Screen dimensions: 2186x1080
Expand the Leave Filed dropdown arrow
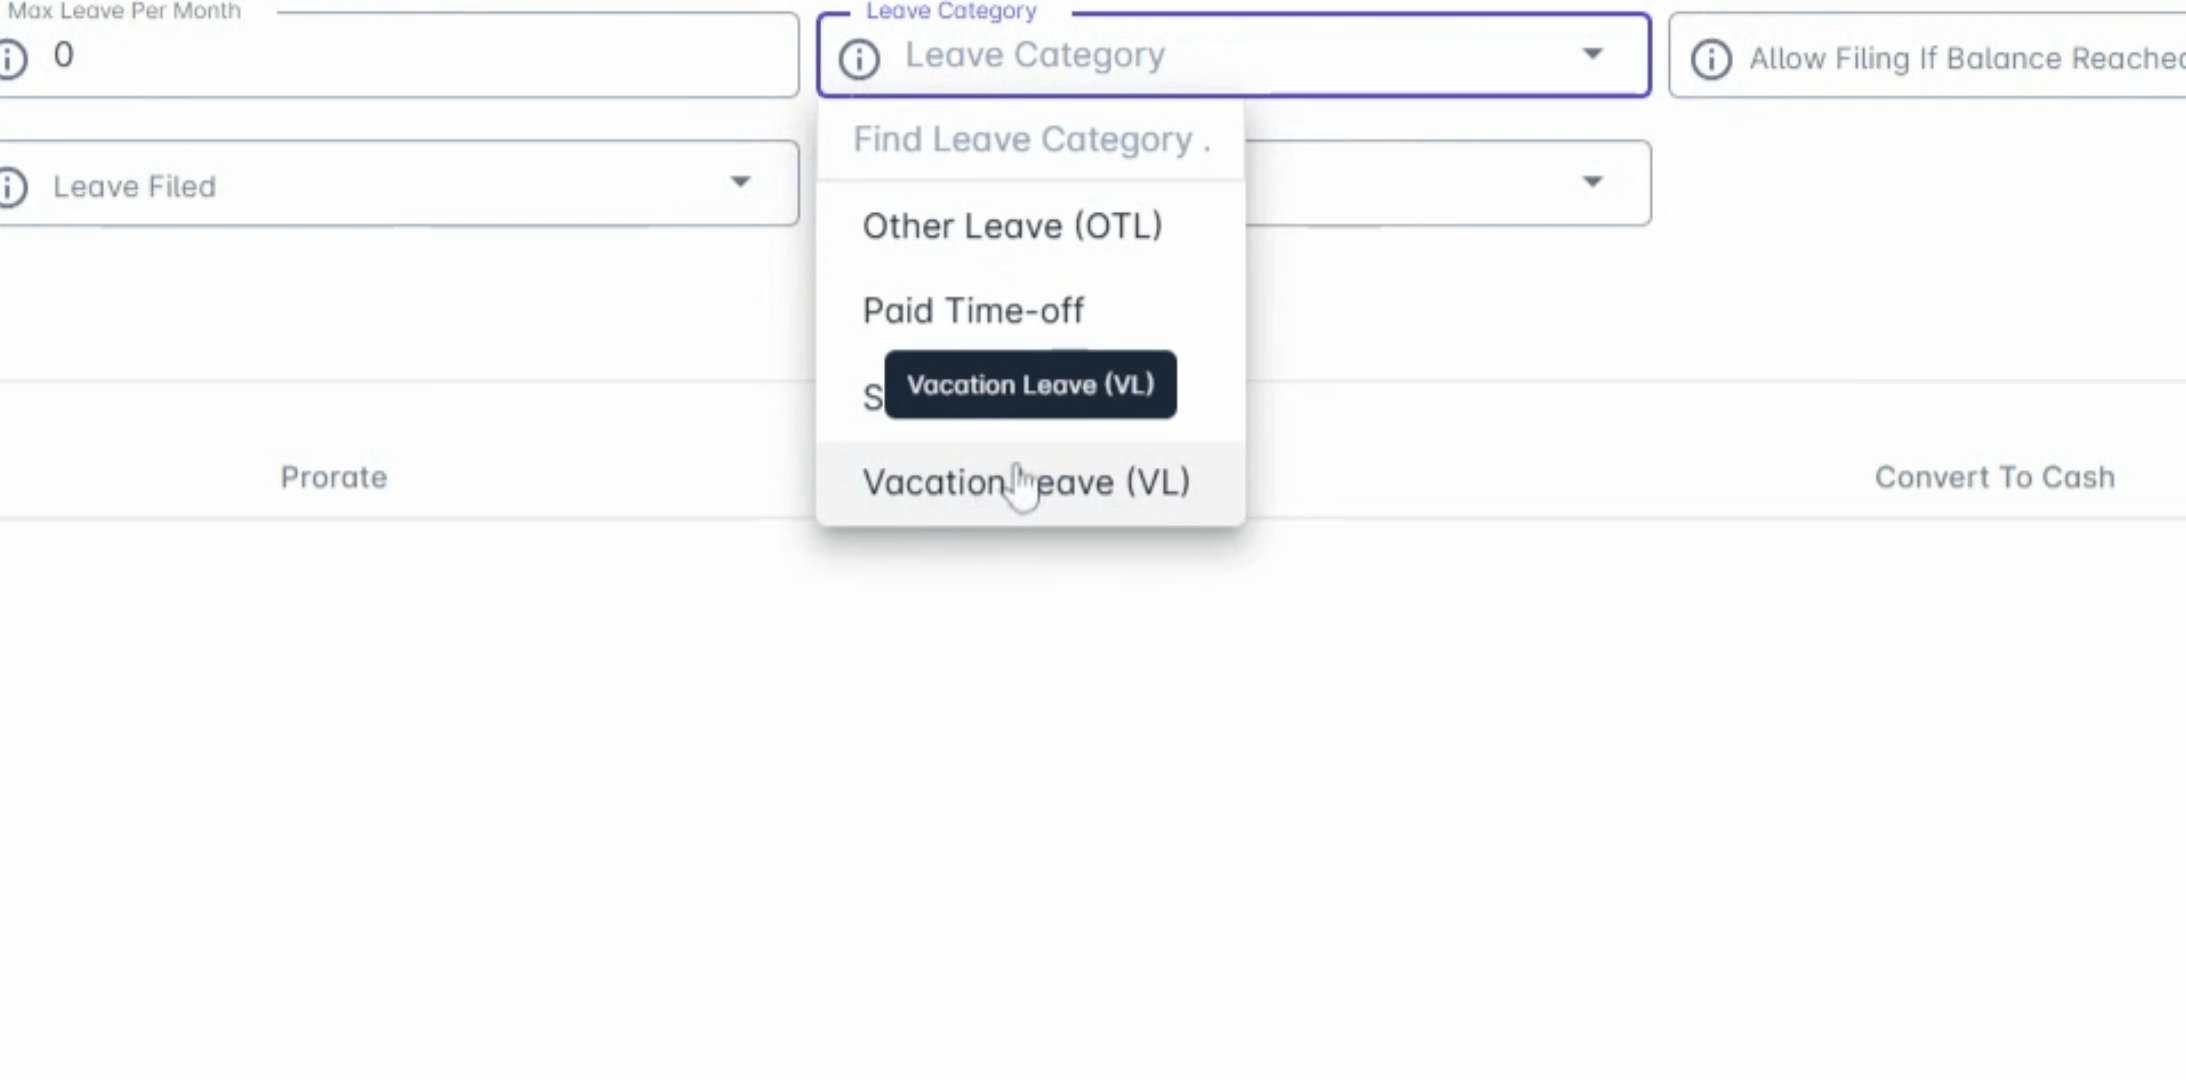pyautogui.click(x=740, y=182)
